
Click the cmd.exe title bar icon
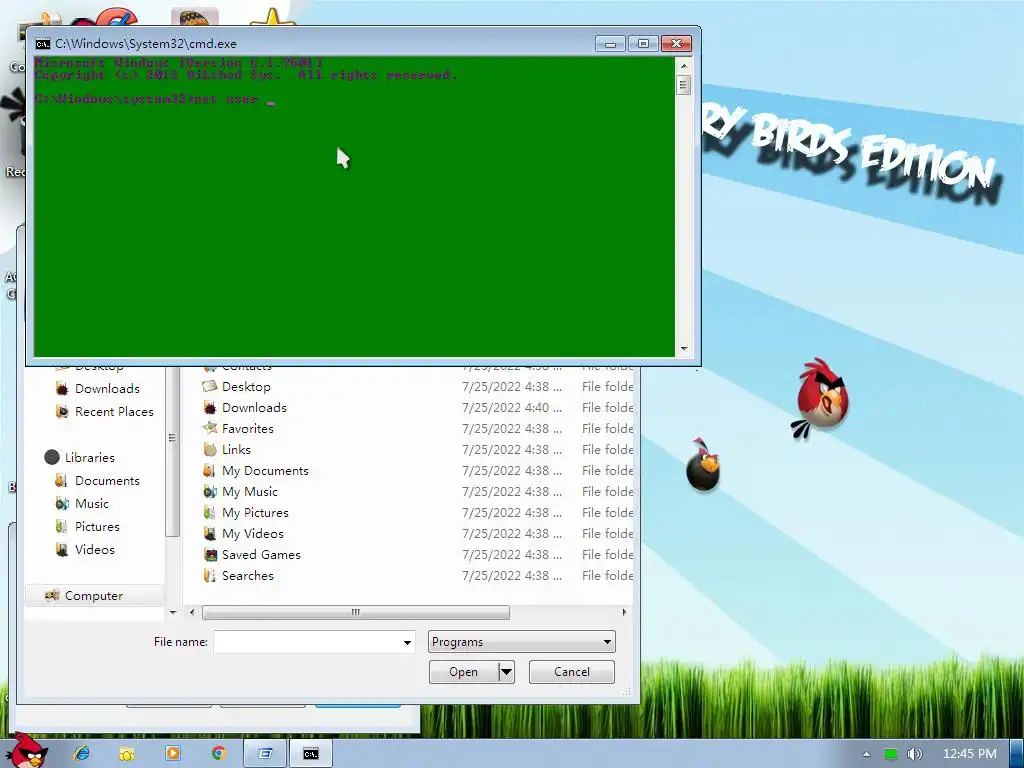(43, 44)
